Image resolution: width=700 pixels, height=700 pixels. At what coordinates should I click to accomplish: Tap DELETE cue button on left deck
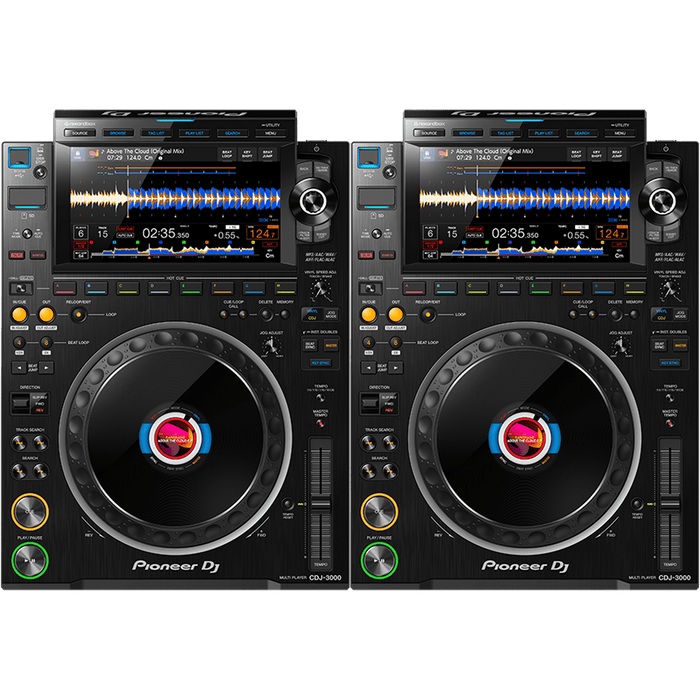pyautogui.click(x=266, y=315)
